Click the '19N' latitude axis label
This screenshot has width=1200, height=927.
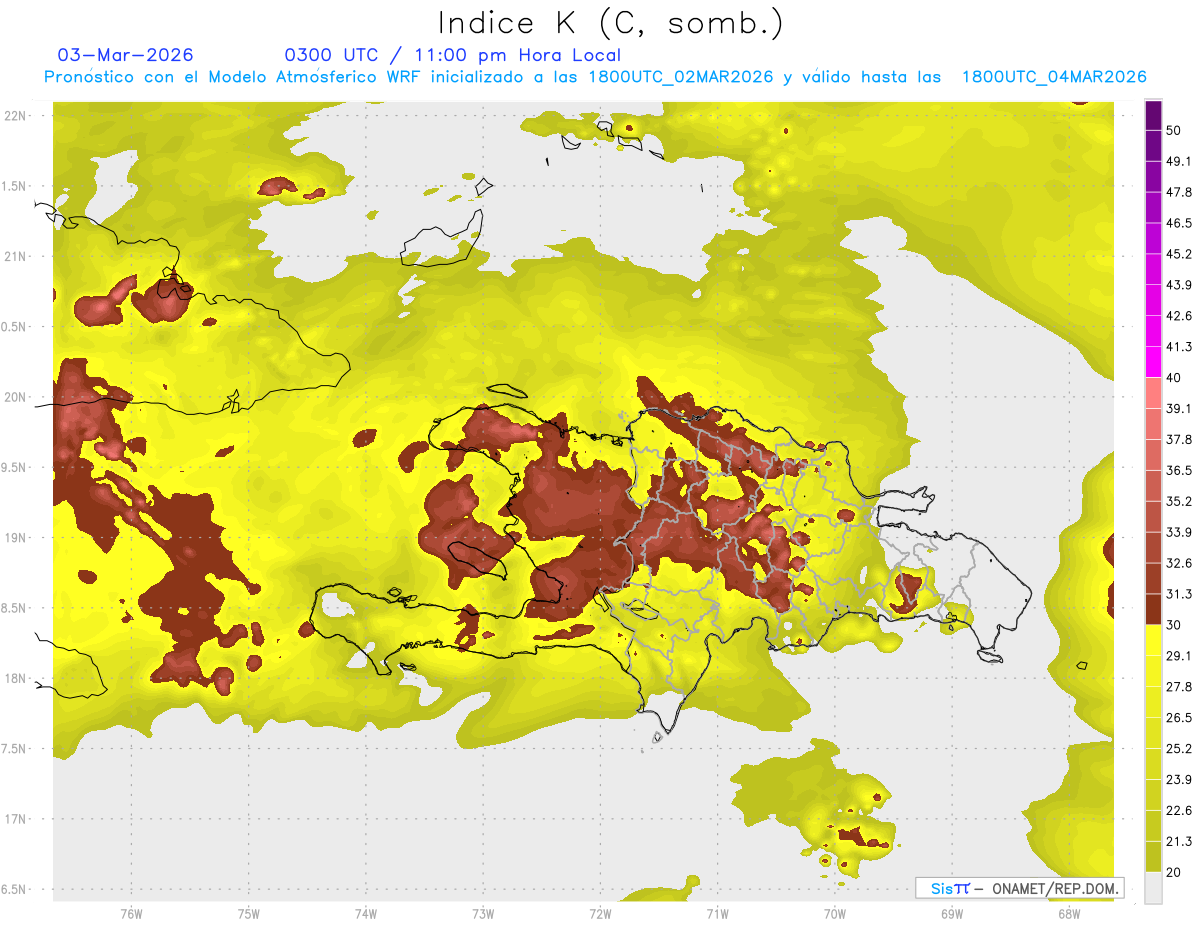click(15, 537)
